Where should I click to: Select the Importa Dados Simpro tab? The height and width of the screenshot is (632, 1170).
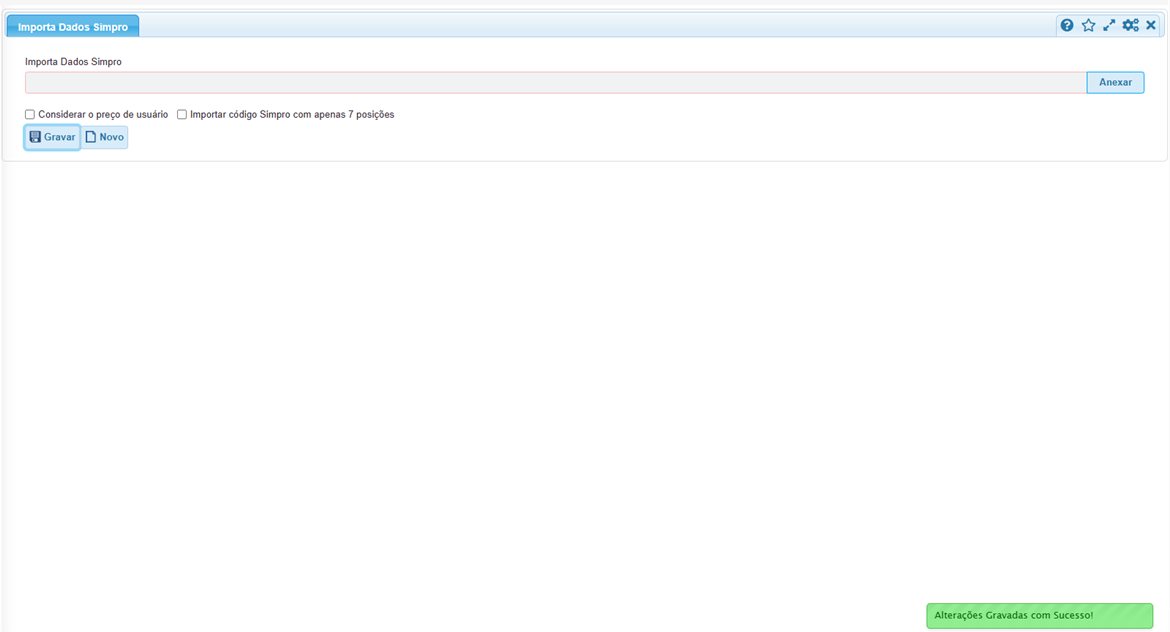tap(73, 27)
